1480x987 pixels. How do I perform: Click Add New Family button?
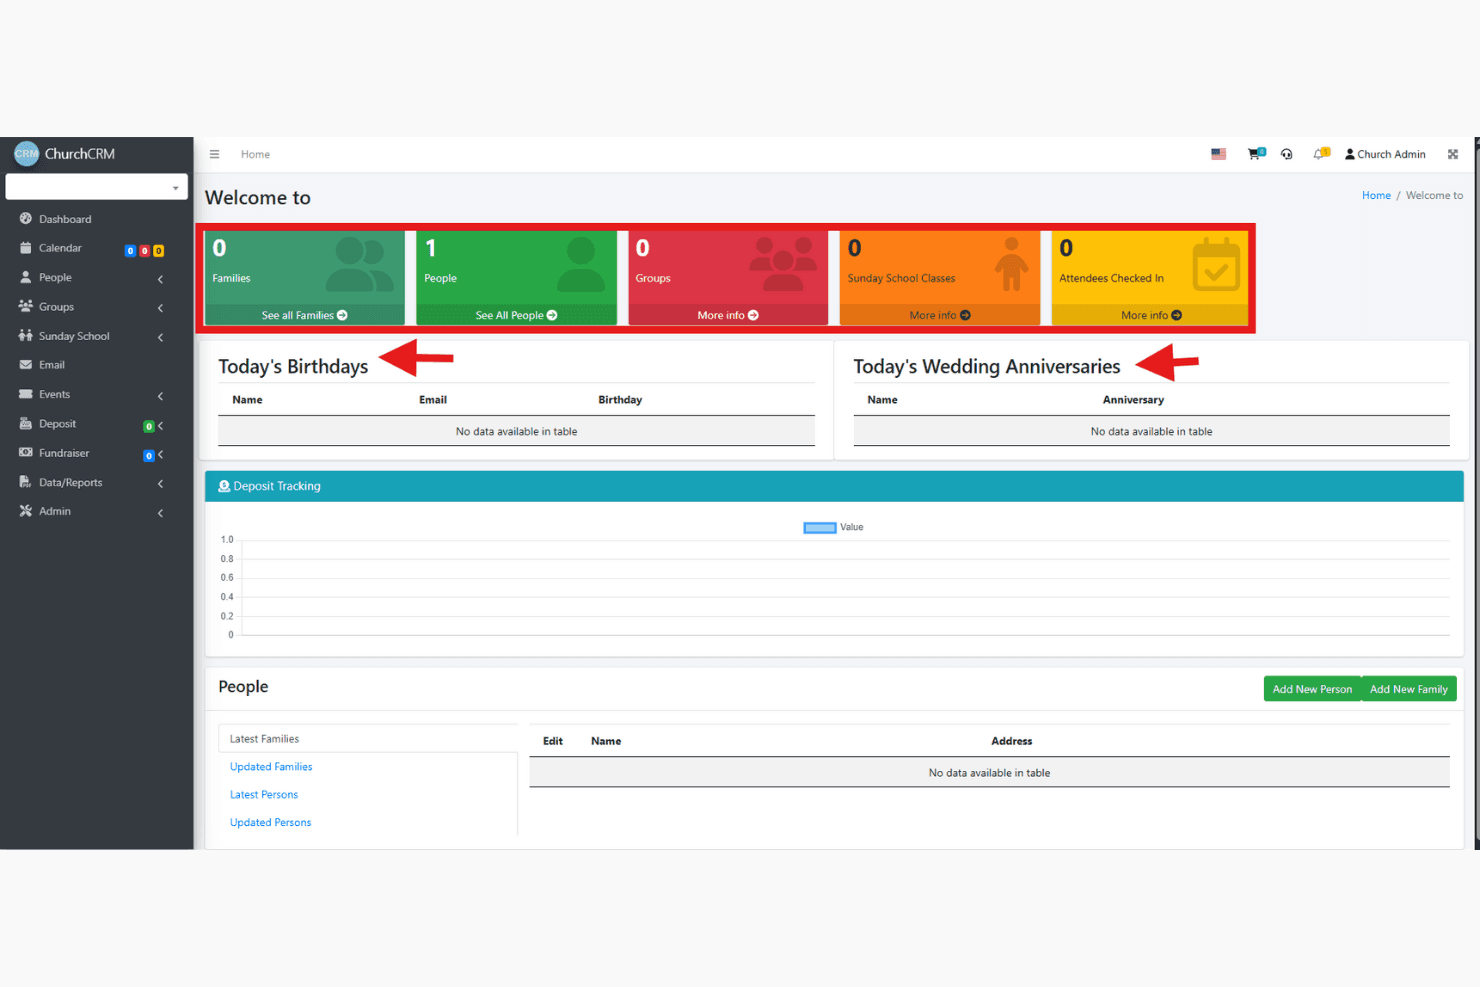(1409, 689)
